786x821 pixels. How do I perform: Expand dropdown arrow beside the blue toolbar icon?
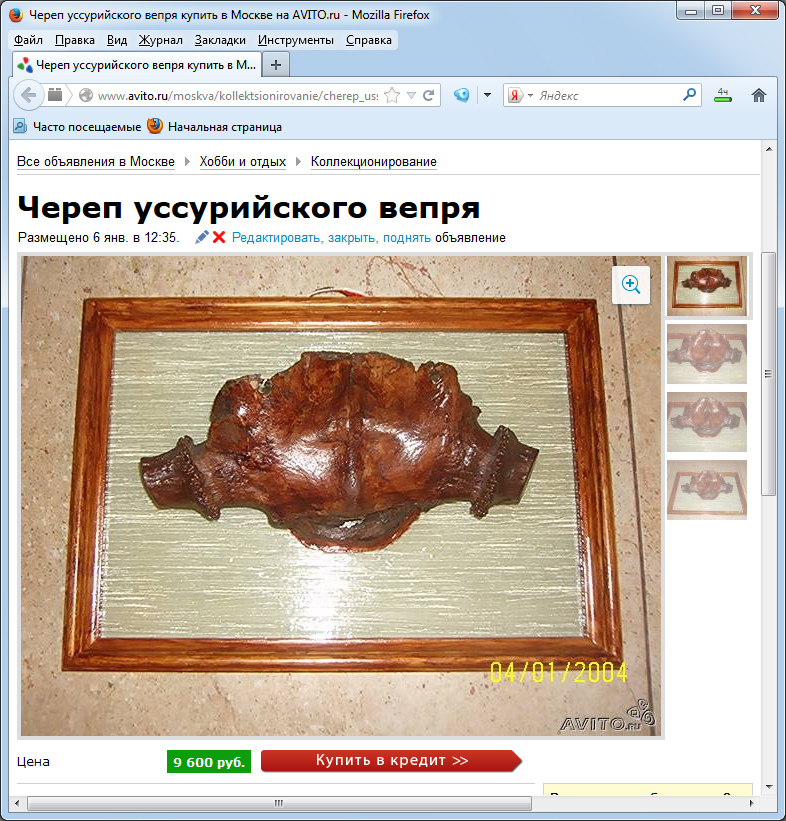pos(487,96)
